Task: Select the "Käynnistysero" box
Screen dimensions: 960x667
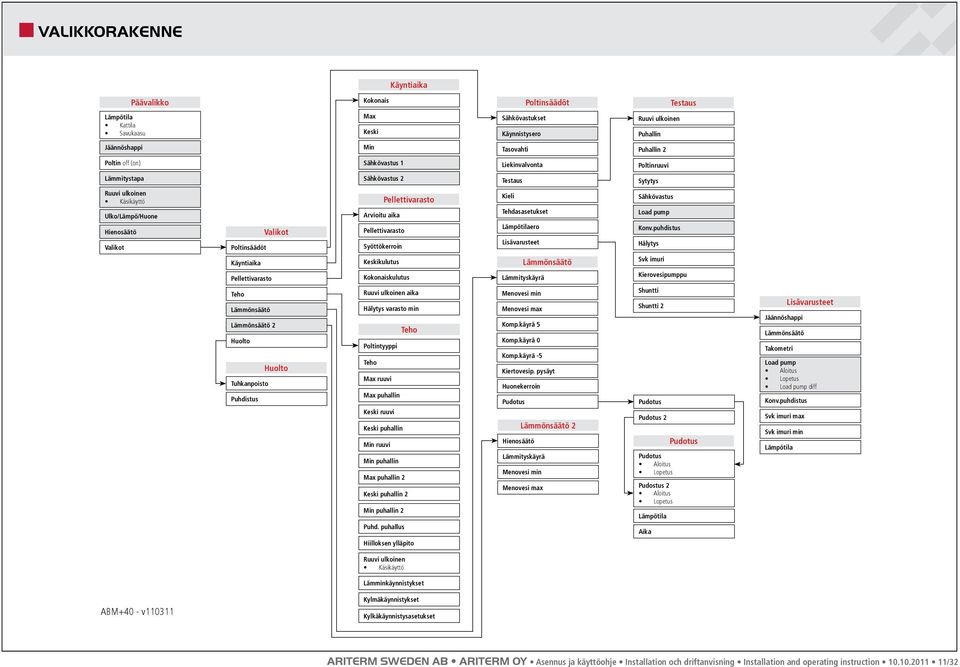Action: [x=547, y=134]
